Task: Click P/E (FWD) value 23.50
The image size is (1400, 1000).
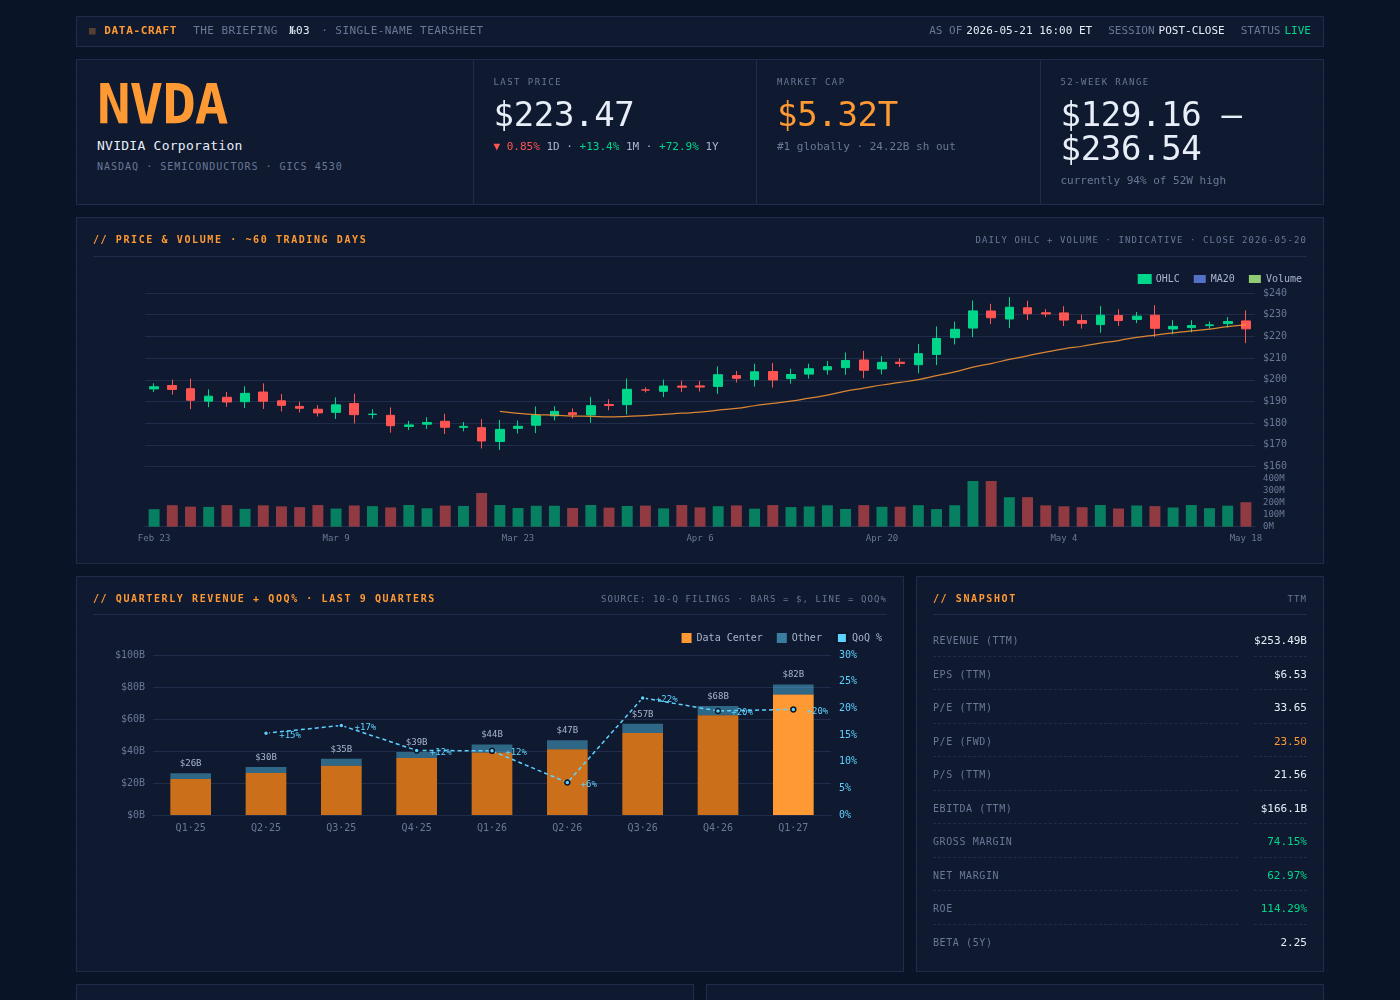Action: [x=1290, y=742]
